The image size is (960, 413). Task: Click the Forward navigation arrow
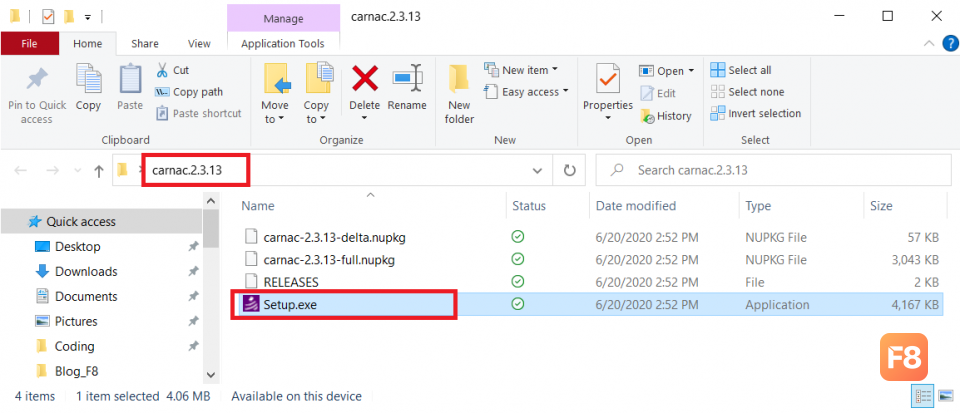52,171
